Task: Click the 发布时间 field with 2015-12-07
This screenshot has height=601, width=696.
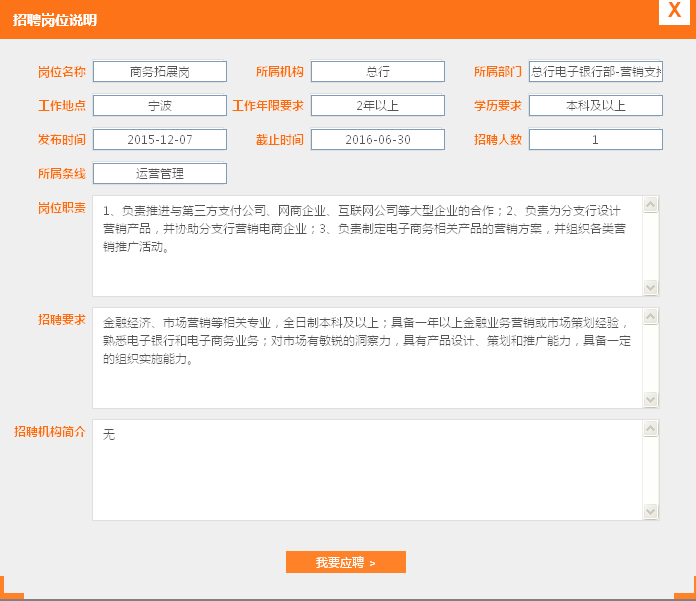Action: 160,140
